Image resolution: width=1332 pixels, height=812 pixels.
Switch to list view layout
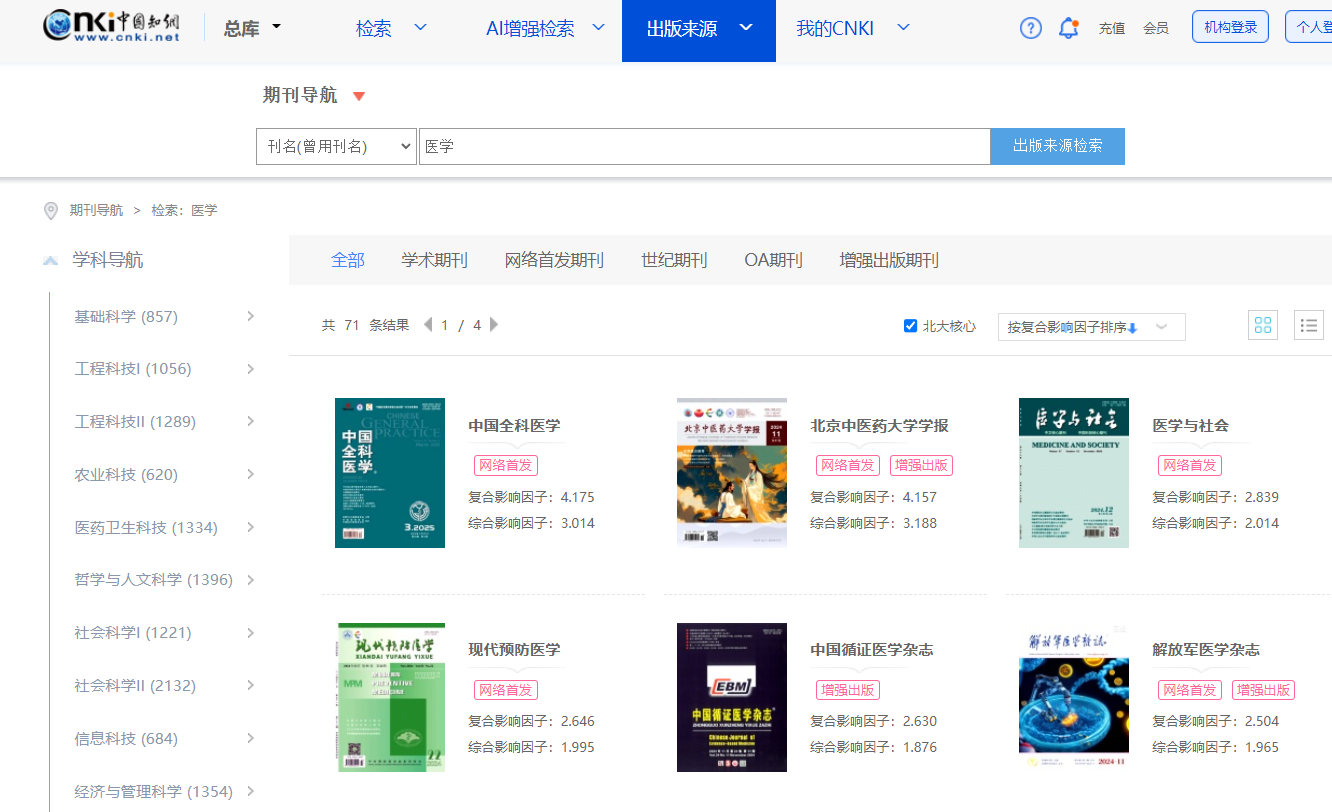pos(1308,325)
